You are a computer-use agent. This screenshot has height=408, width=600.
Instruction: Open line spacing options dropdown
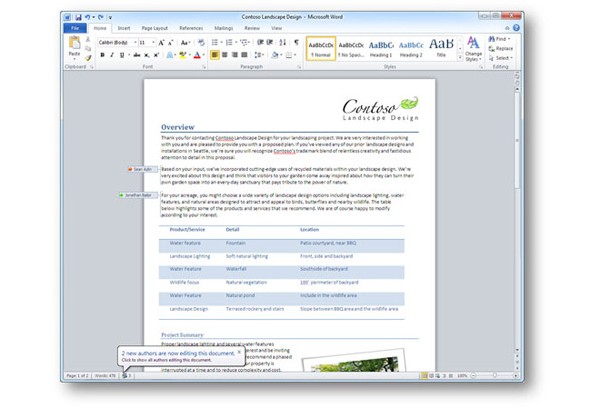click(264, 55)
